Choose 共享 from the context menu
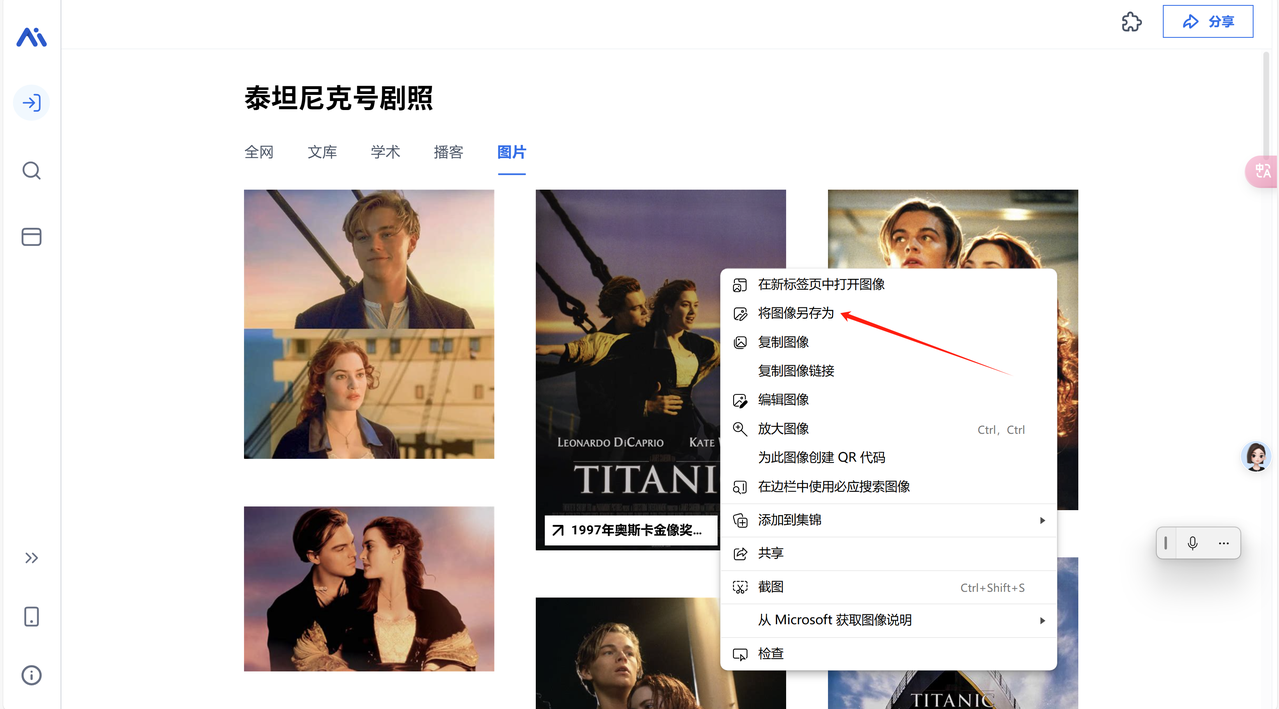The image size is (1279, 709). pyautogui.click(x=888, y=553)
